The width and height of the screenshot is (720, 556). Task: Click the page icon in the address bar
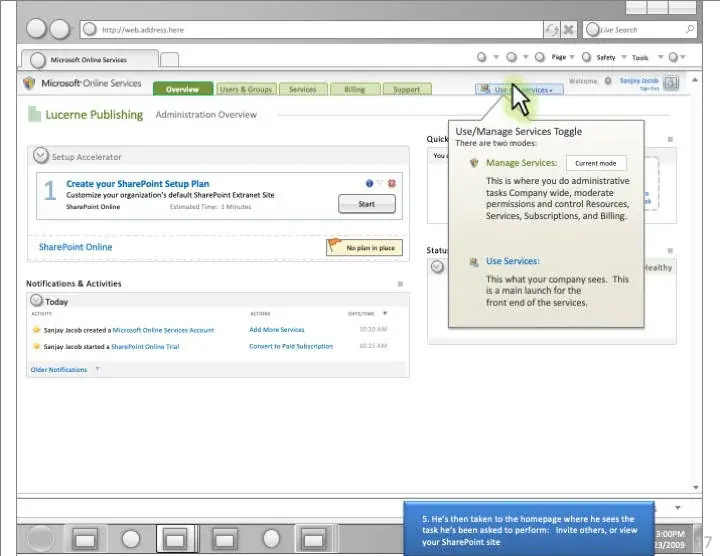[90, 29]
